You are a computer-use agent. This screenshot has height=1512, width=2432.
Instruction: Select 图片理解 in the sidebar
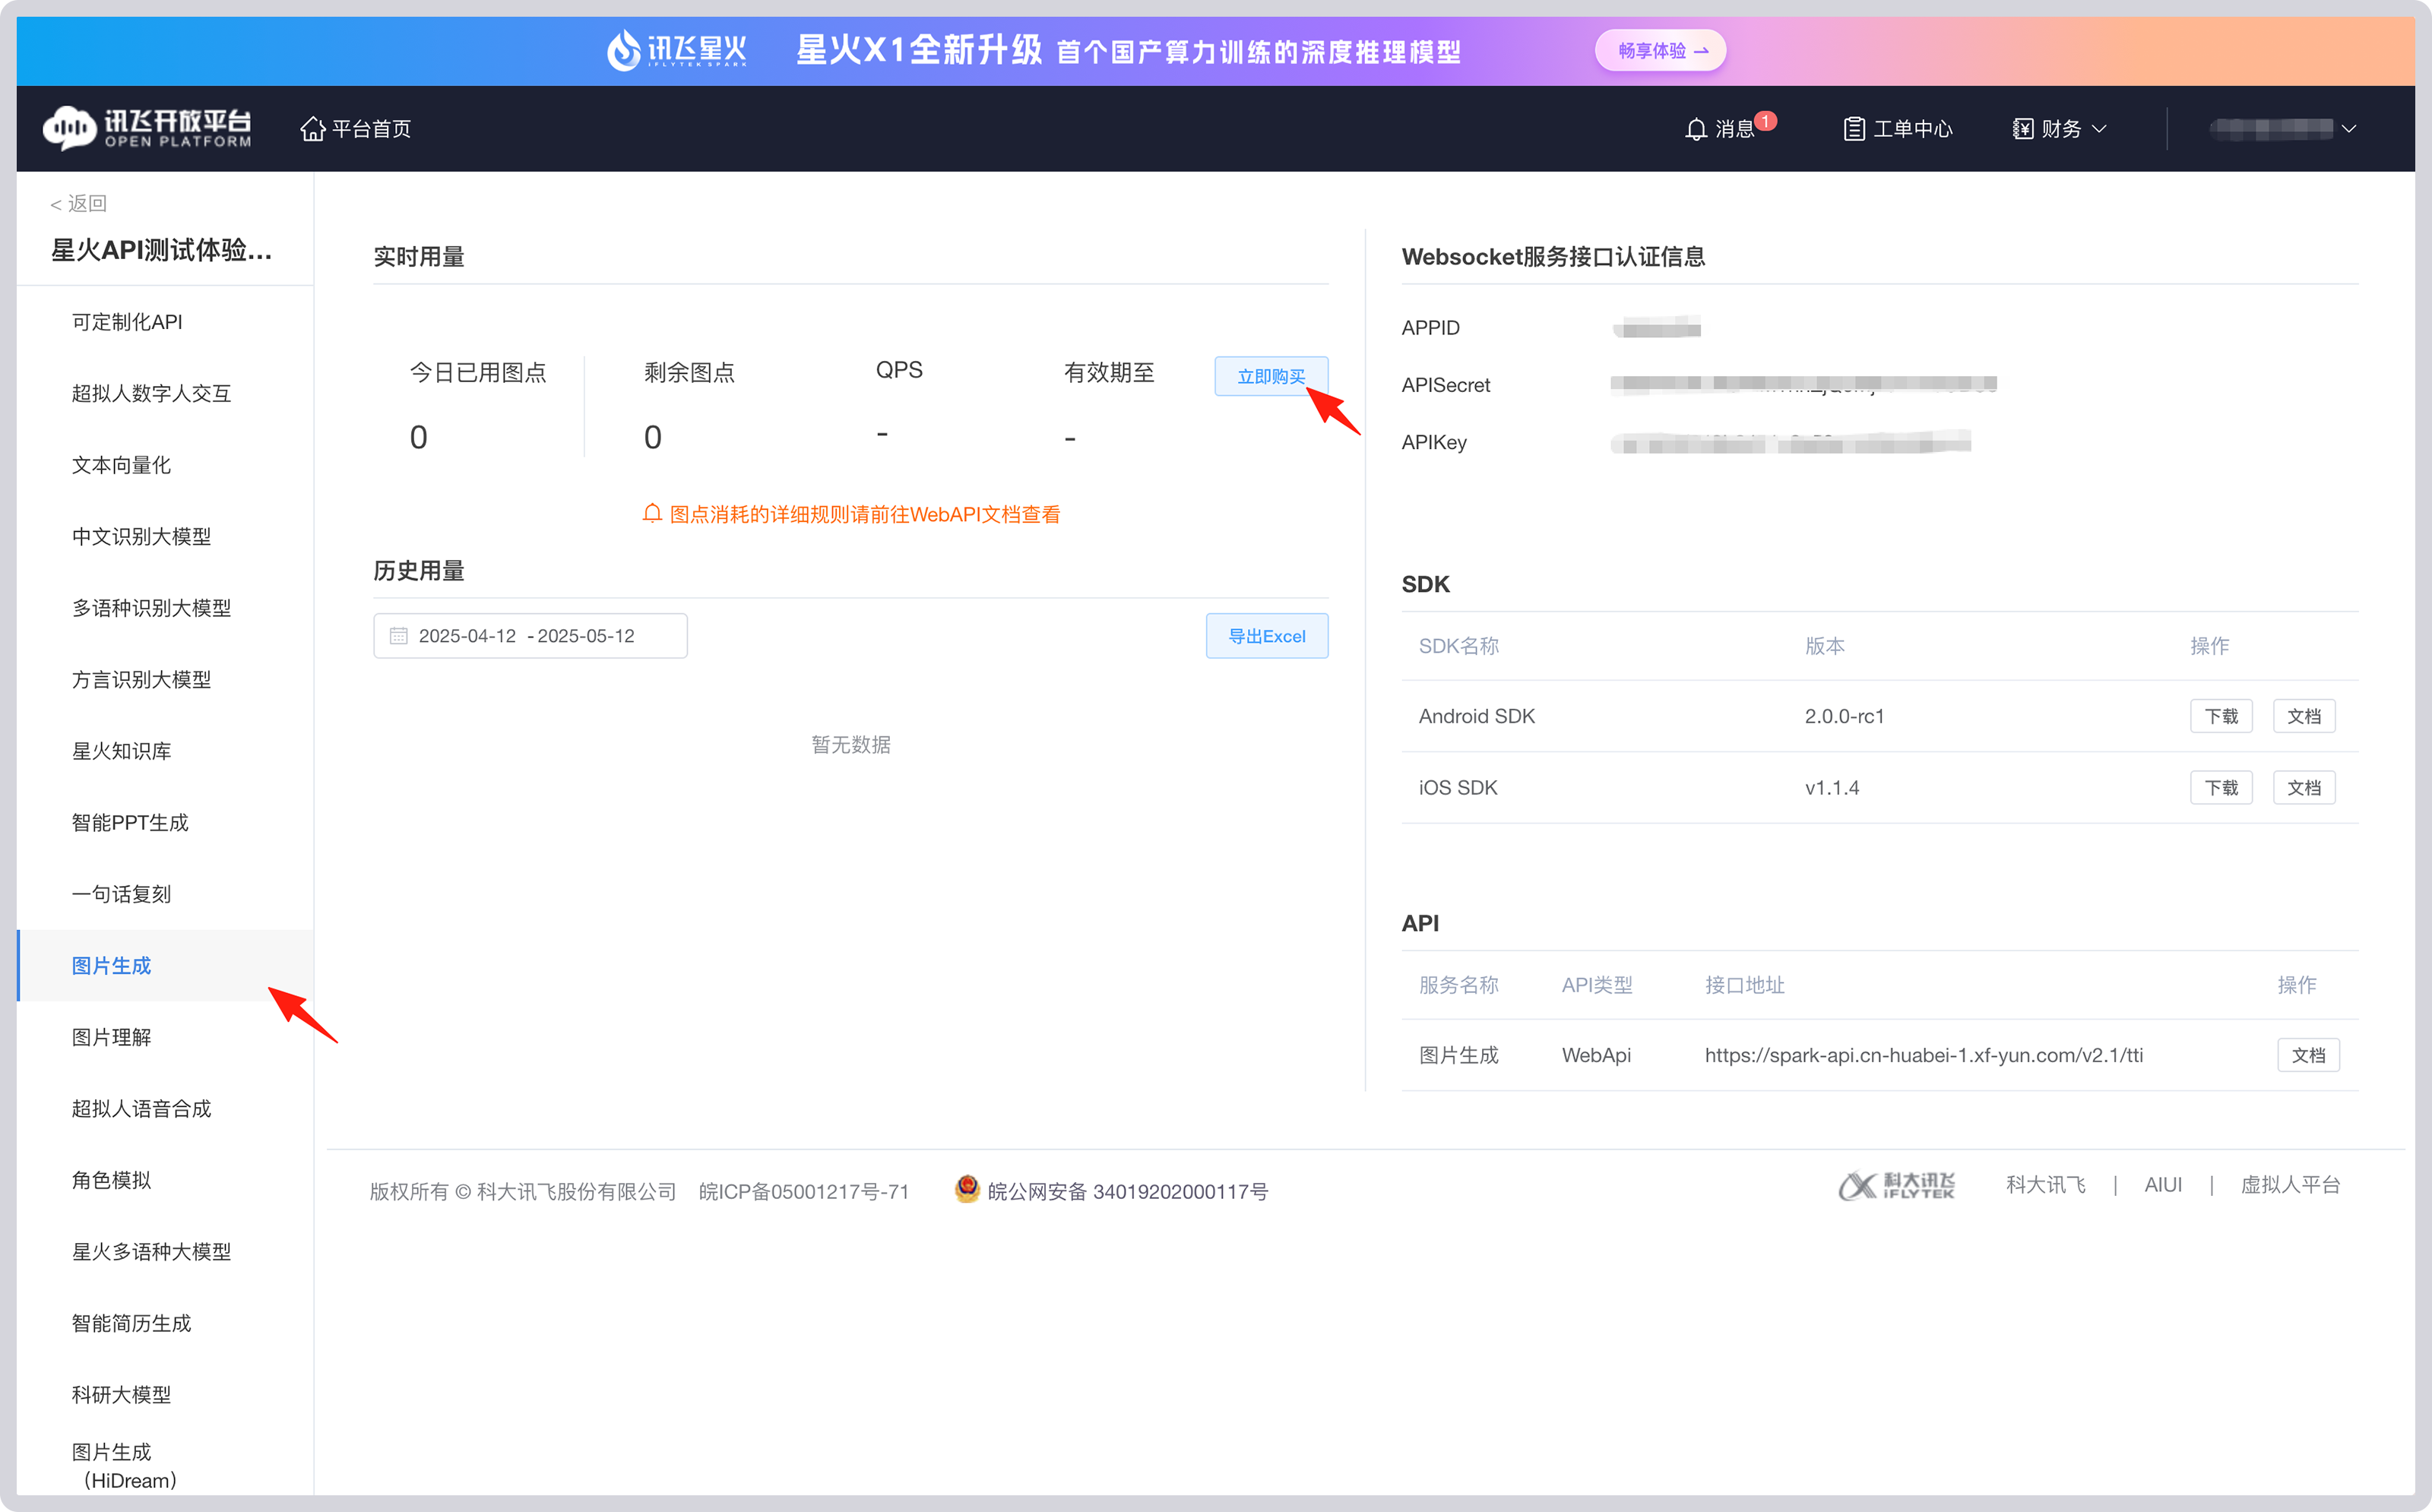[112, 1037]
